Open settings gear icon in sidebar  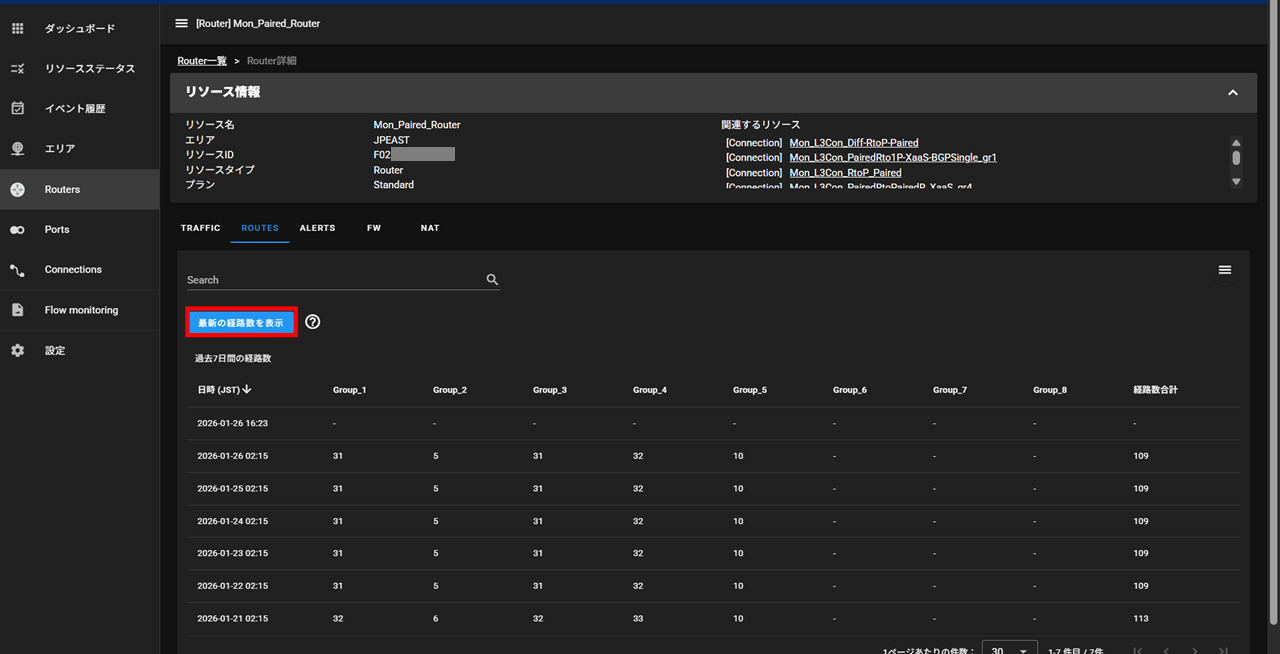17,351
